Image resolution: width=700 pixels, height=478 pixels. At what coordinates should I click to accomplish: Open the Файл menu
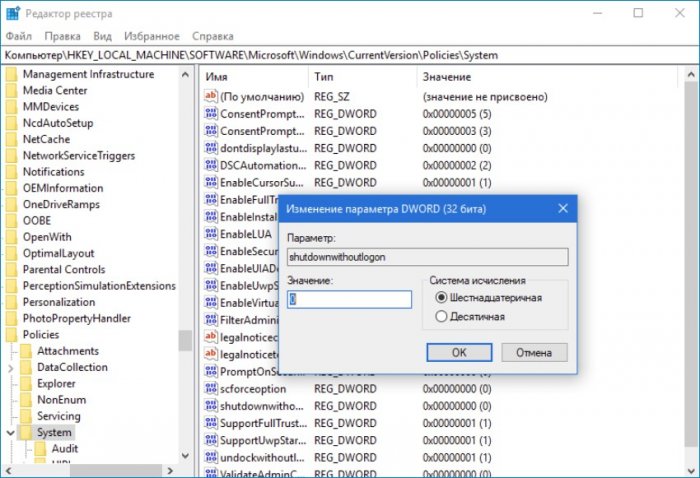click(x=18, y=35)
